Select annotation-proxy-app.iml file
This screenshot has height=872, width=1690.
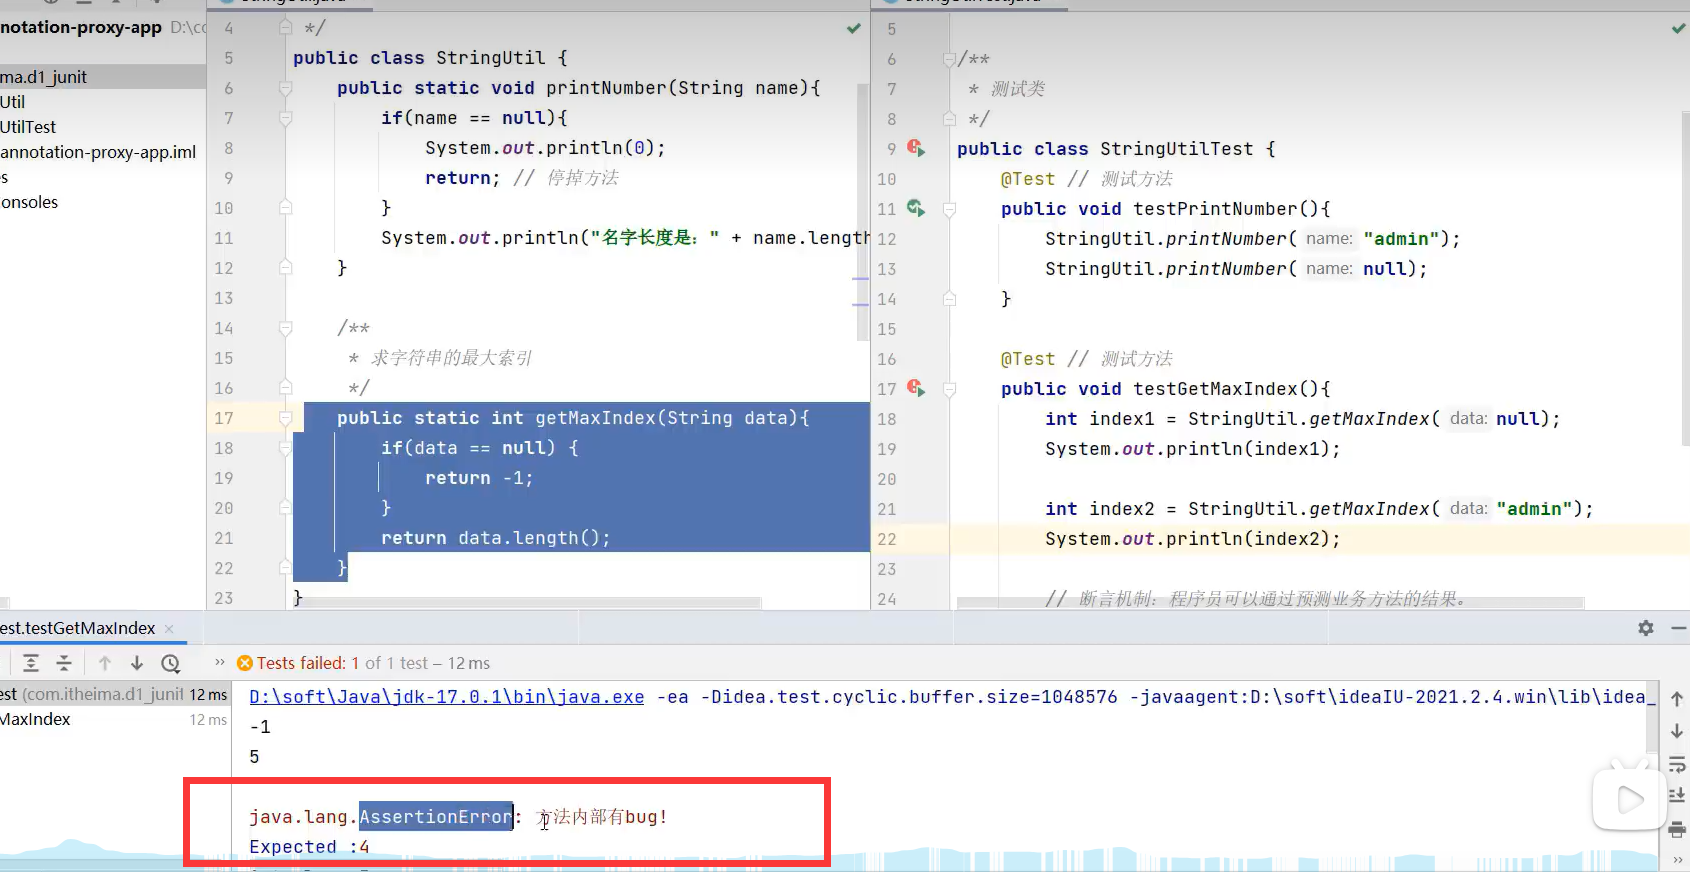[98, 152]
